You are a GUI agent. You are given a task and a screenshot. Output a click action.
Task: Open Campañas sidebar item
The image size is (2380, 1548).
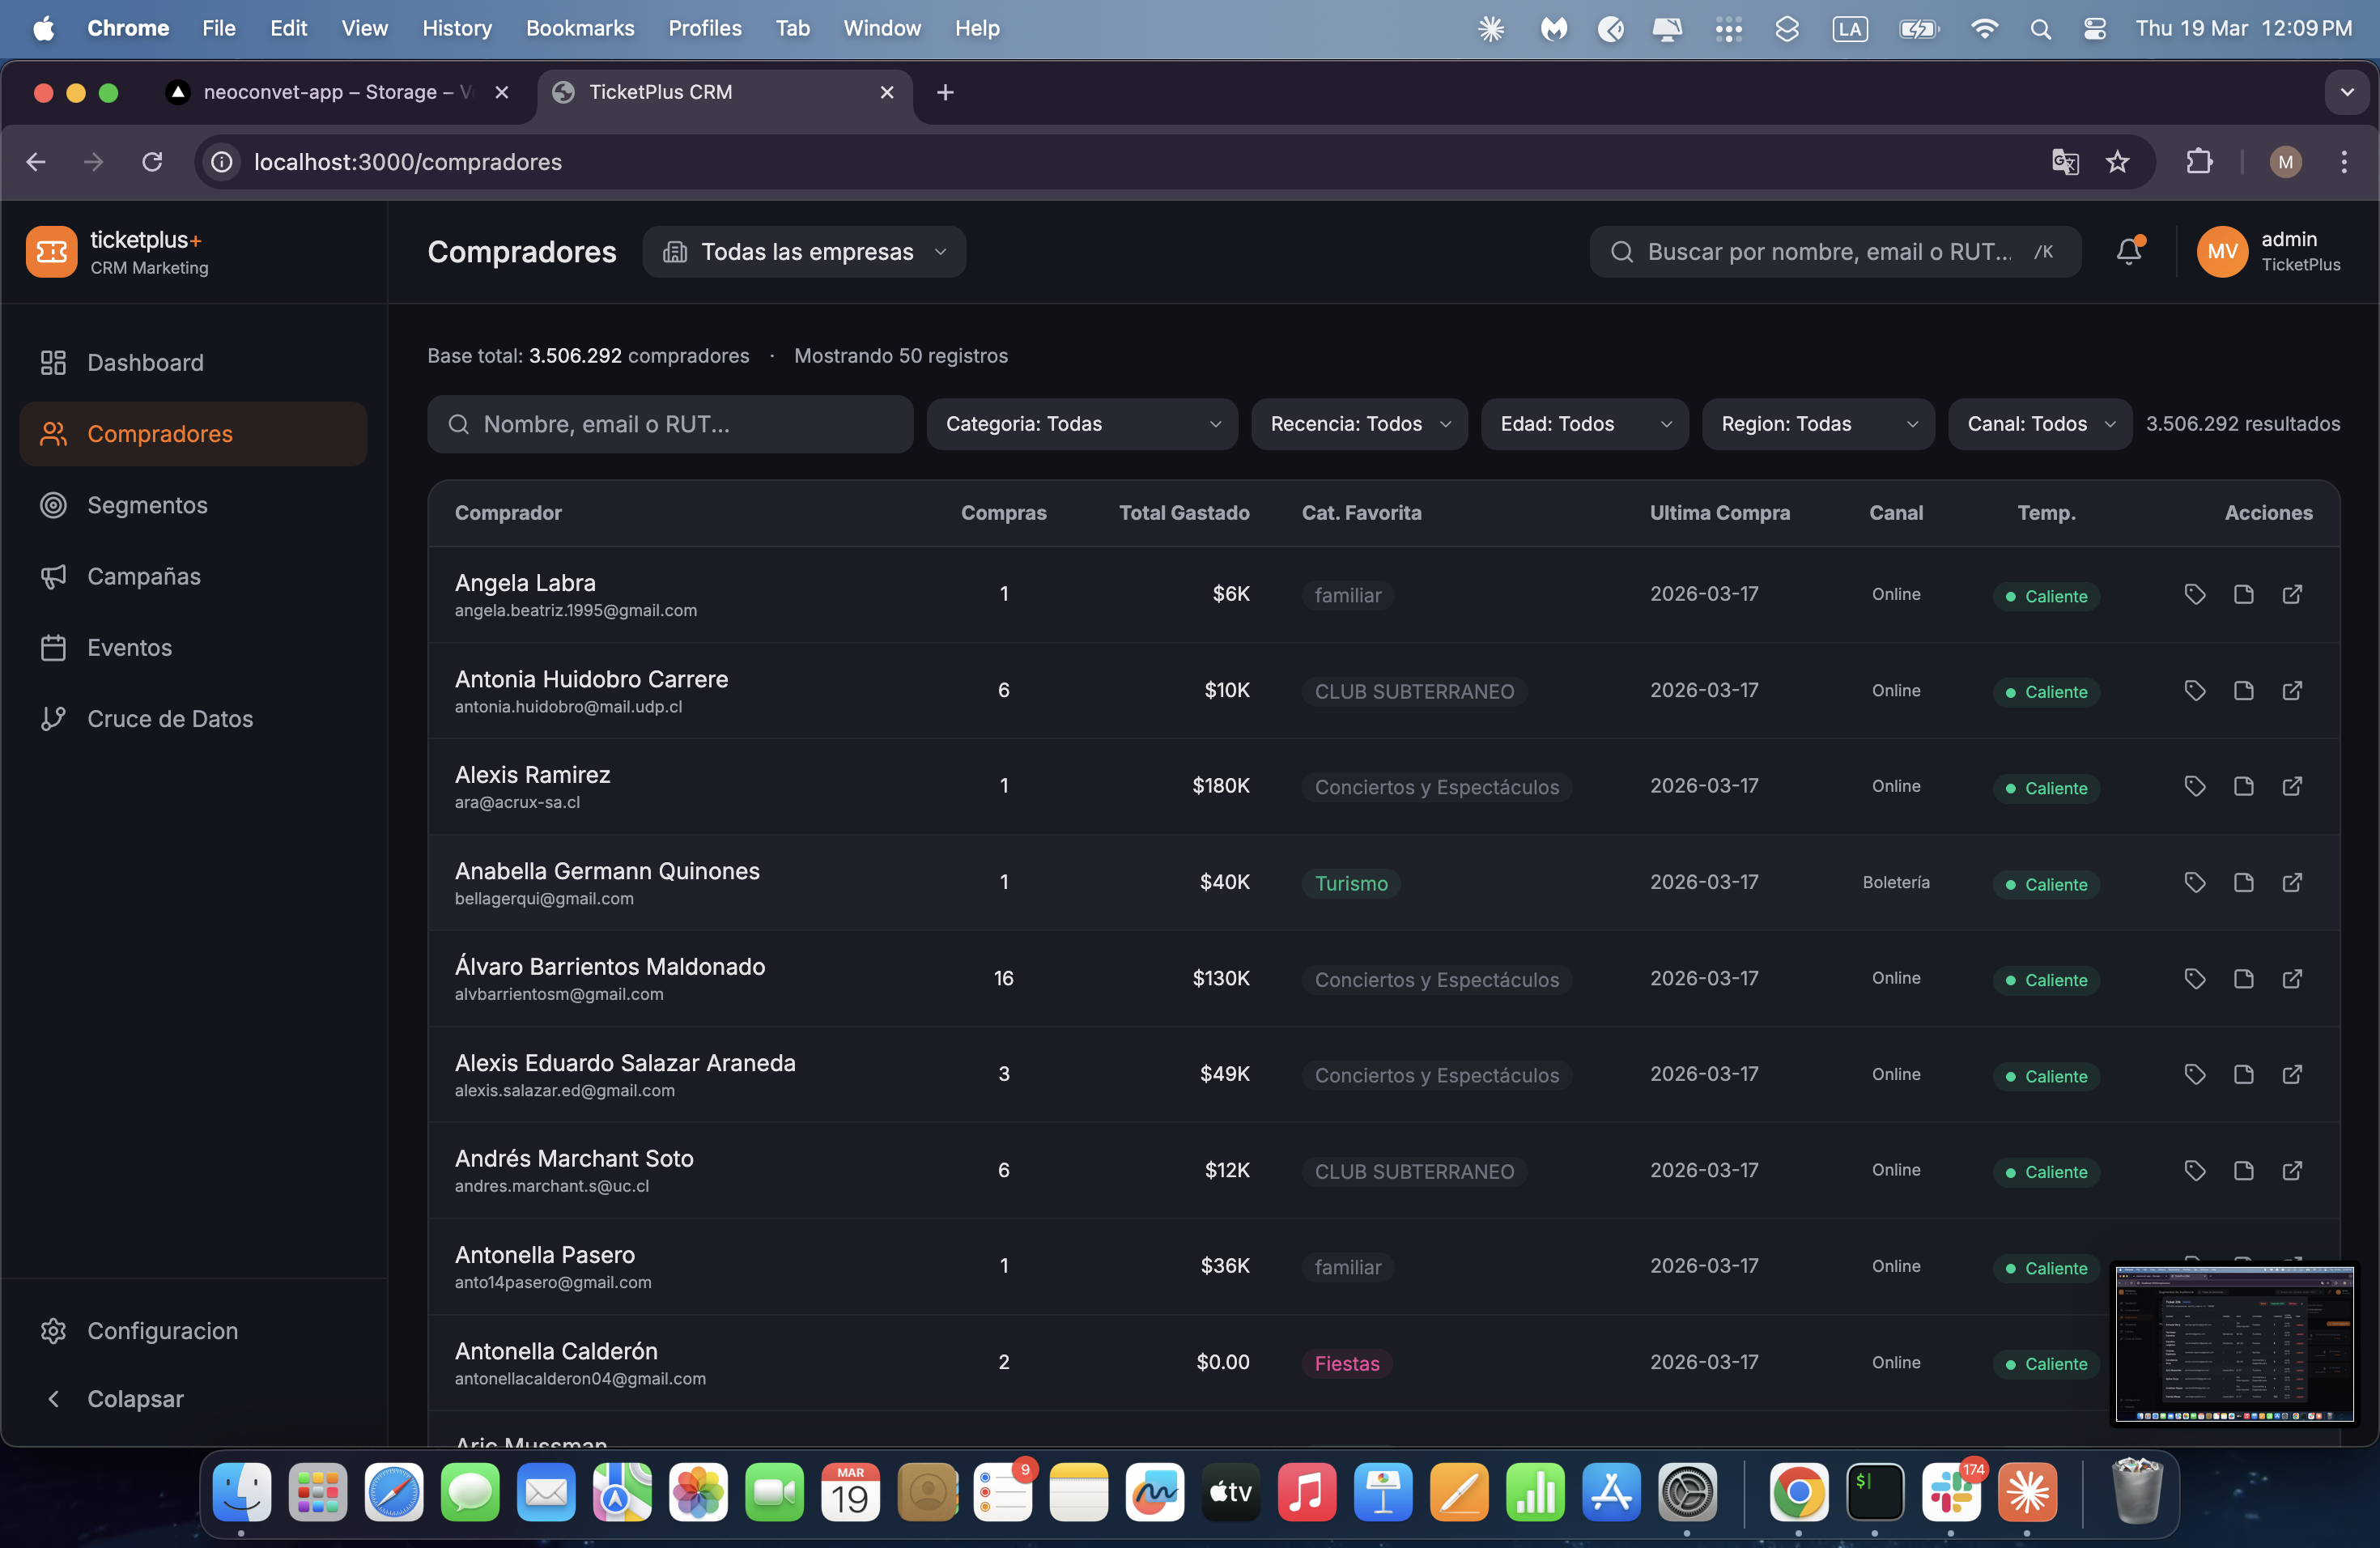pos(144,576)
